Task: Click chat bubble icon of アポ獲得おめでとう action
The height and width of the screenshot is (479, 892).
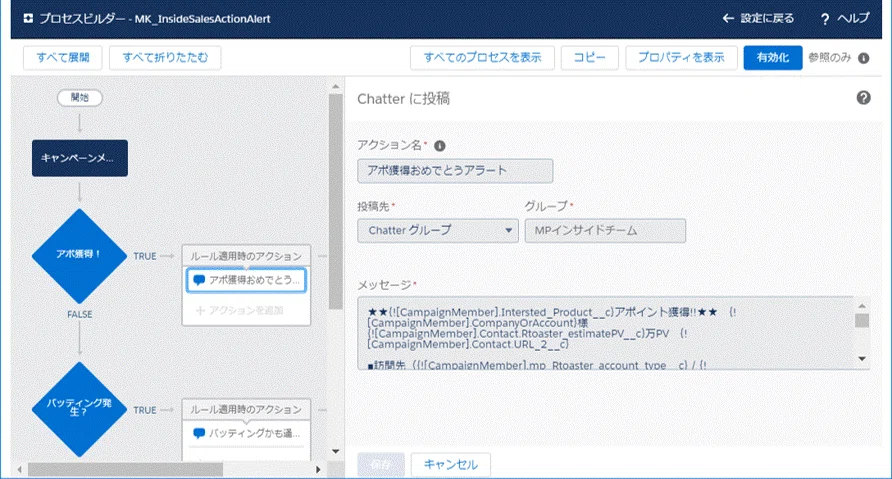Action: coord(199,280)
